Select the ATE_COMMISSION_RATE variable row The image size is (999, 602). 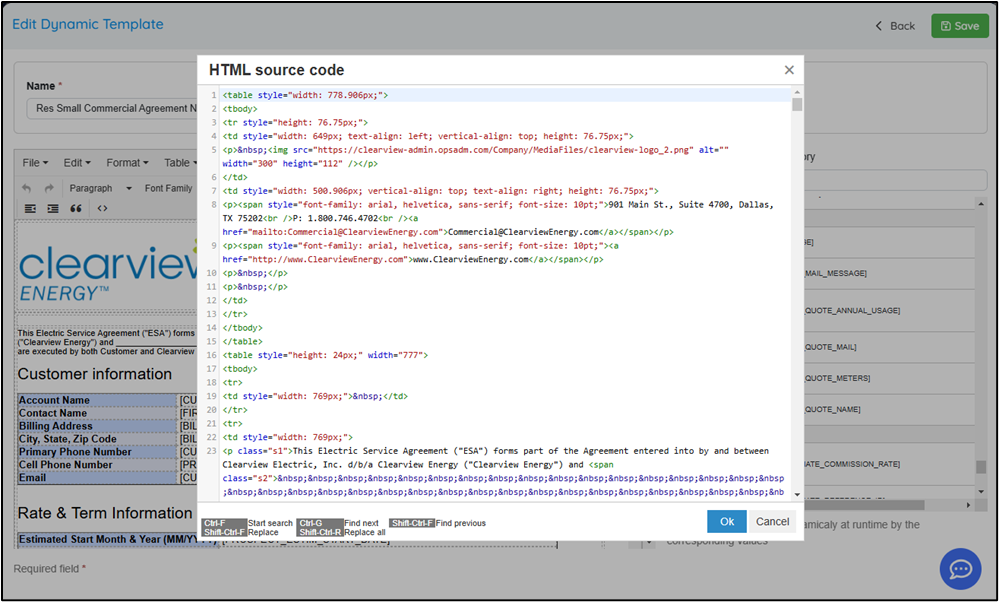pyautogui.click(x=889, y=464)
